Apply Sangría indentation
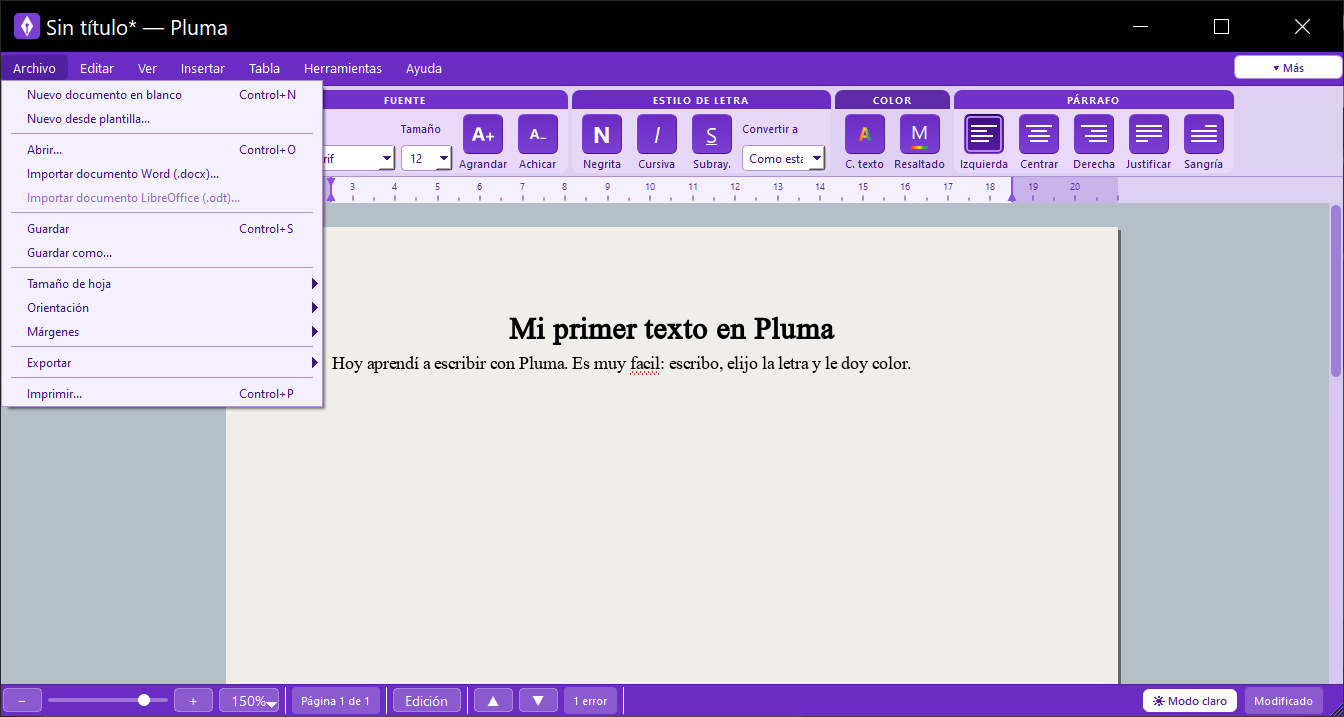This screenshot has height=717, width=1344. (1204, 134)
